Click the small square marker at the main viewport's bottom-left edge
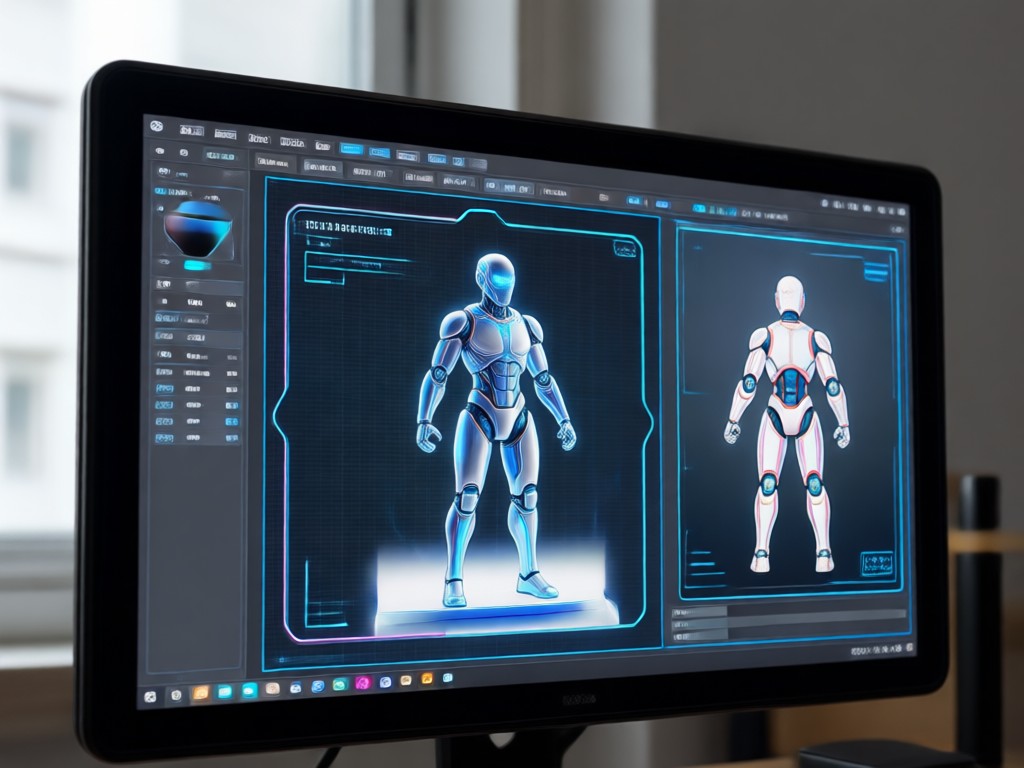Viewport: 1024px width, 768px height. pyautogui.click(x=282, y=660)
